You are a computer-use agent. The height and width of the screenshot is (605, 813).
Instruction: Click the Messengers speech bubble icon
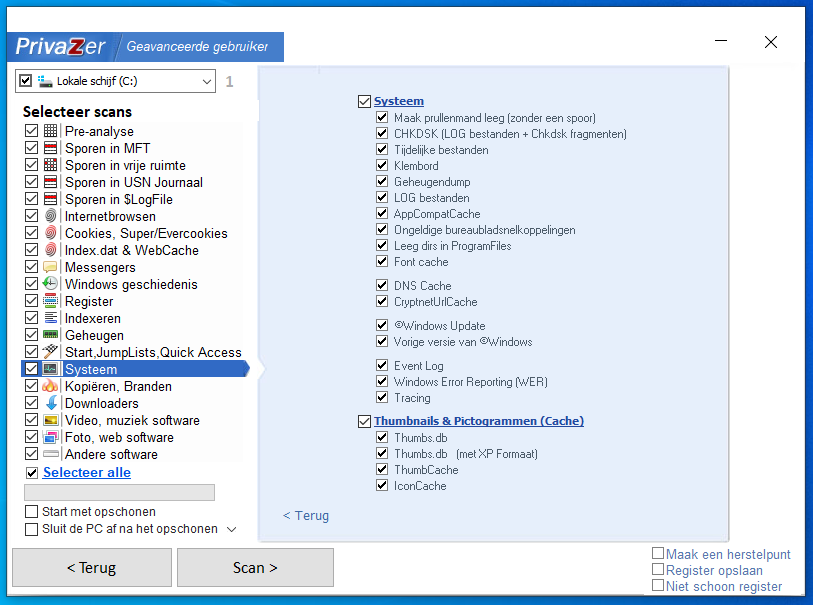pyautogui.click(x=51, y=267)
